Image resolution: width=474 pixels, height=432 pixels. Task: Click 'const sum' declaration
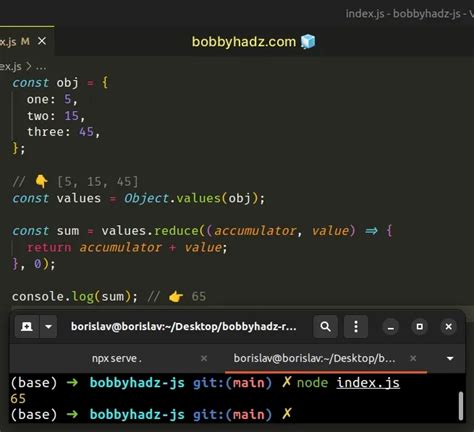[46, 231]
